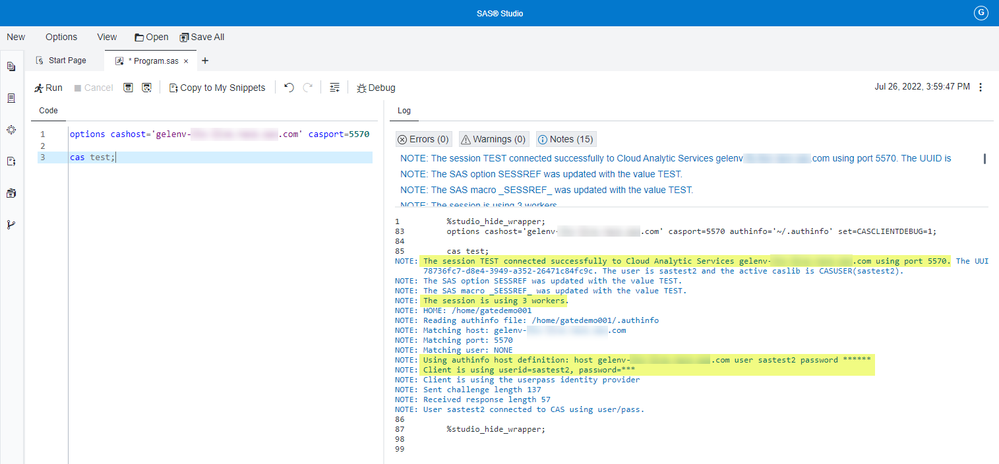Switch to the Start Page tab
The image size is (999, 464).
[x=61, y=61]
